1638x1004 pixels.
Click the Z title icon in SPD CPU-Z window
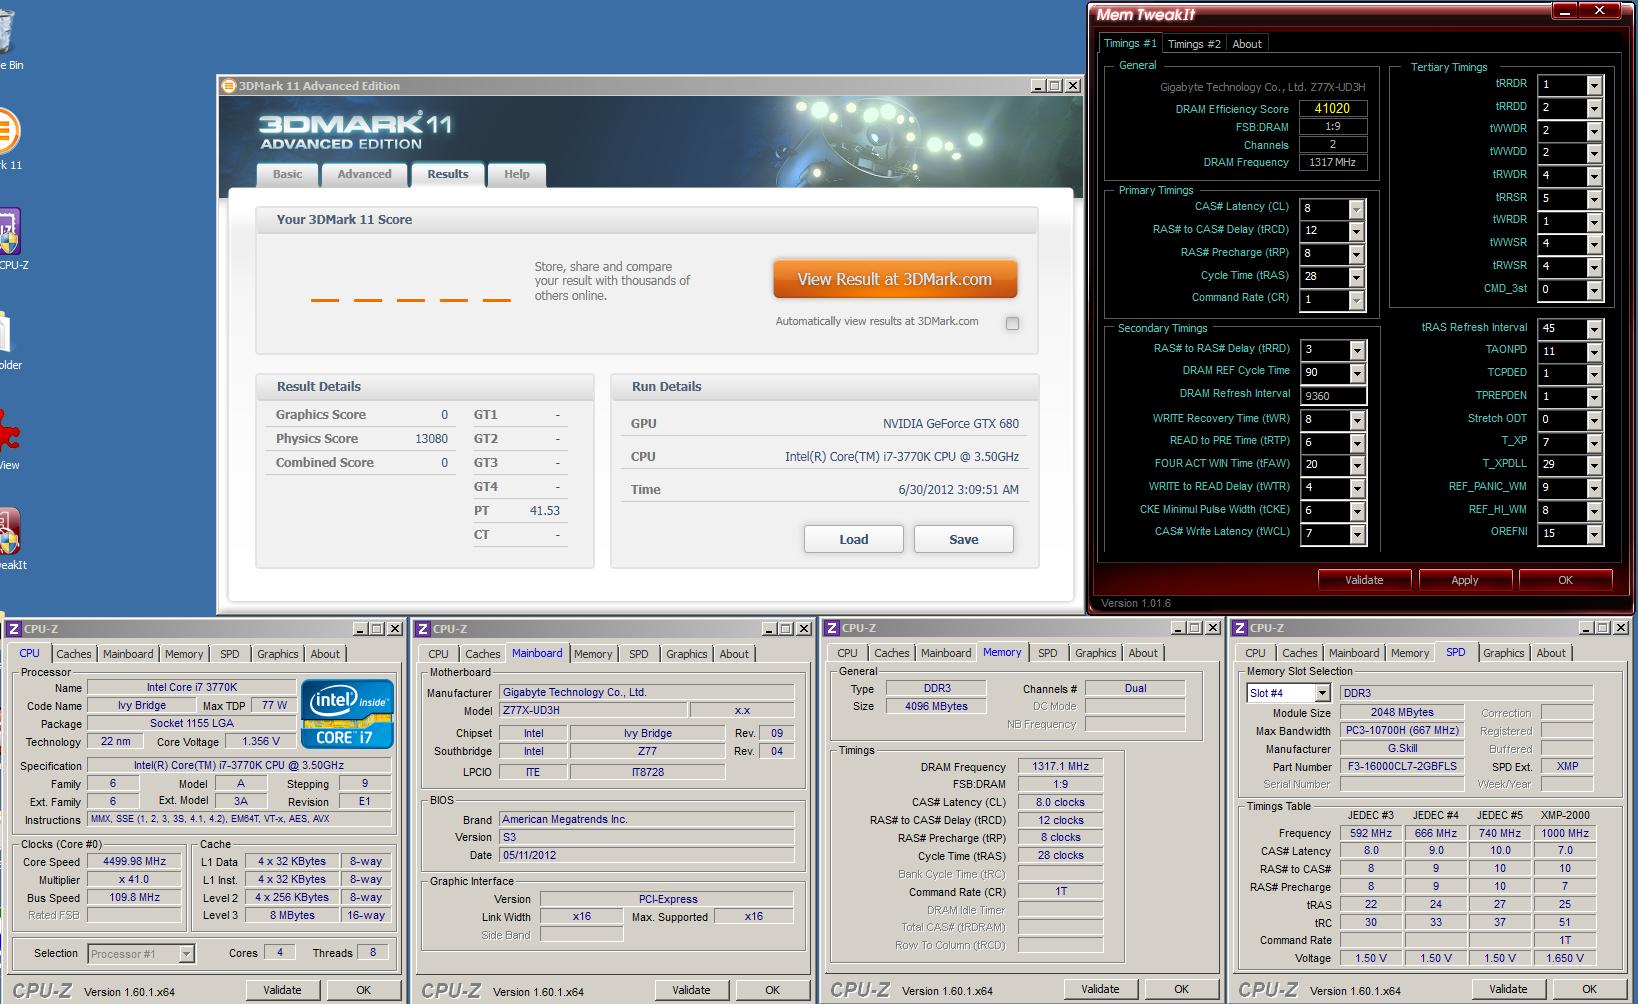(x=1240, y=628)
